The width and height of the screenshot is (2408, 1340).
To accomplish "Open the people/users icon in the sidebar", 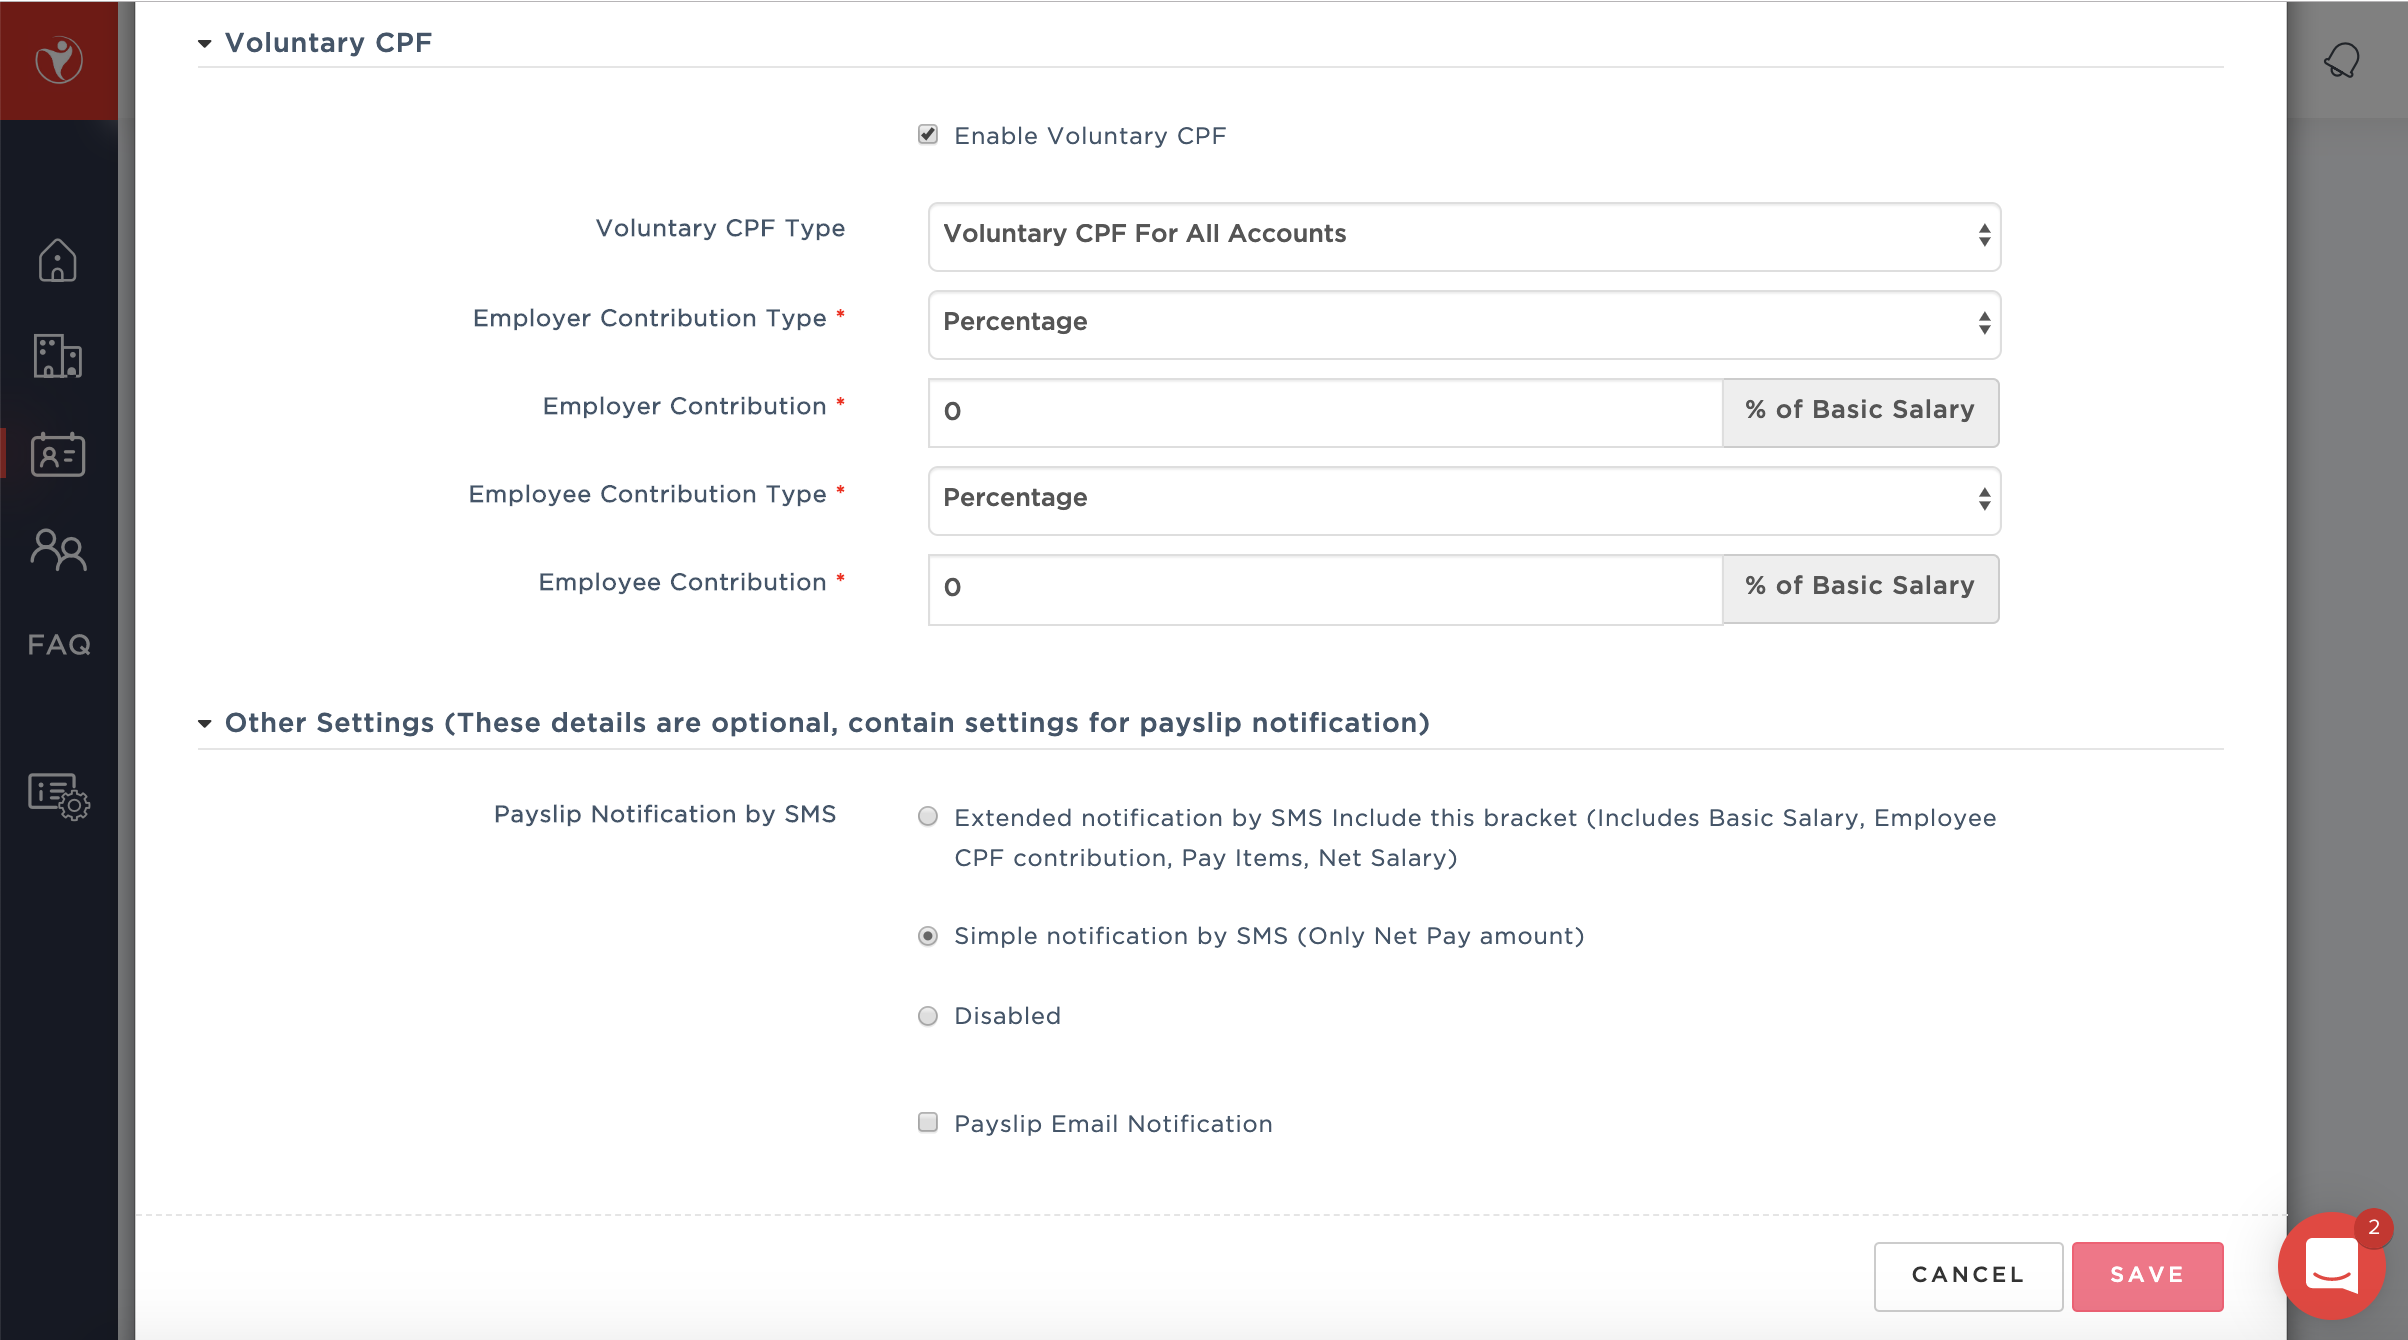I will coord(58,549).
